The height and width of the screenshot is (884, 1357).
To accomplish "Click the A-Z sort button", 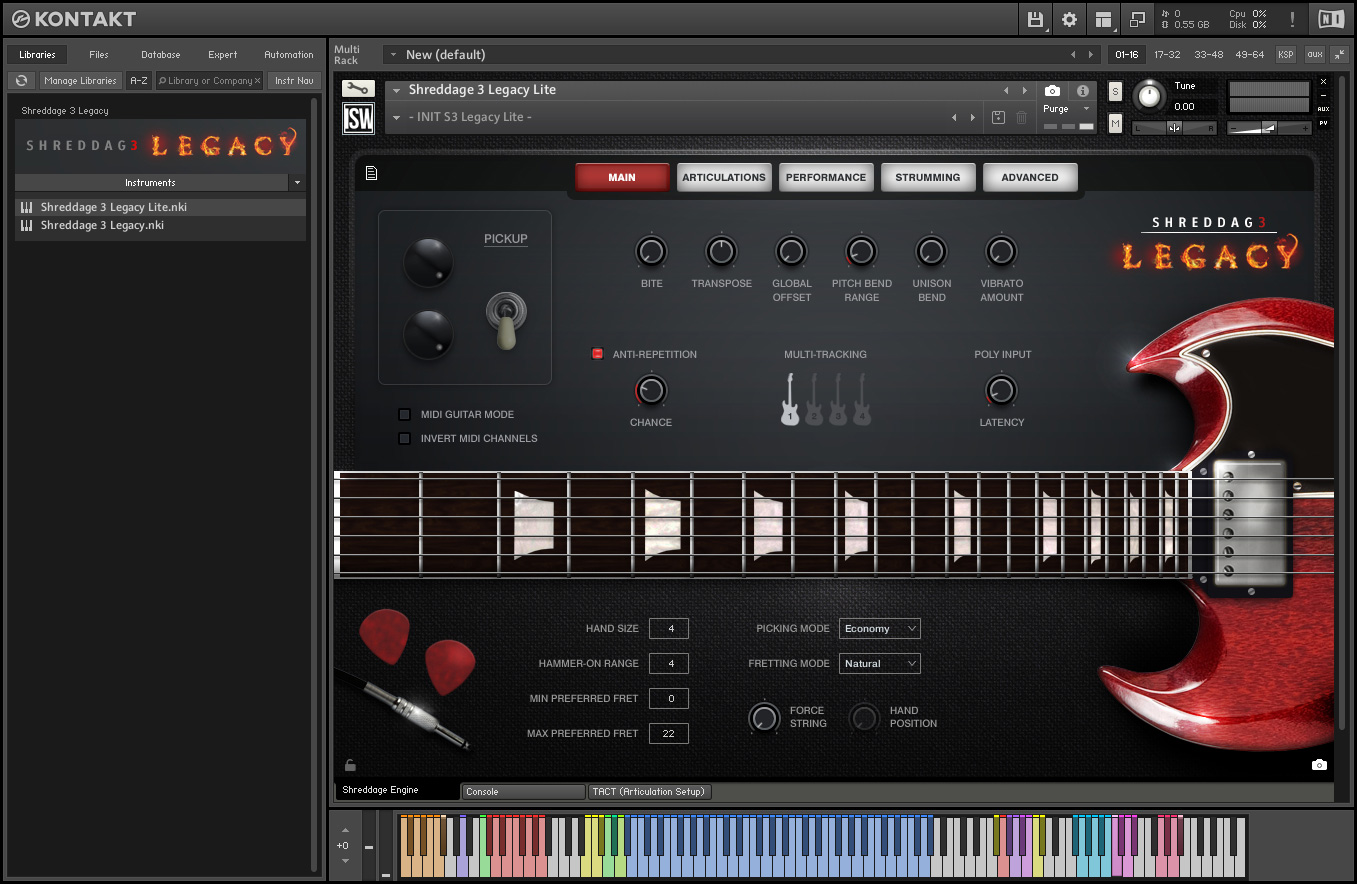I will point(139,80).
